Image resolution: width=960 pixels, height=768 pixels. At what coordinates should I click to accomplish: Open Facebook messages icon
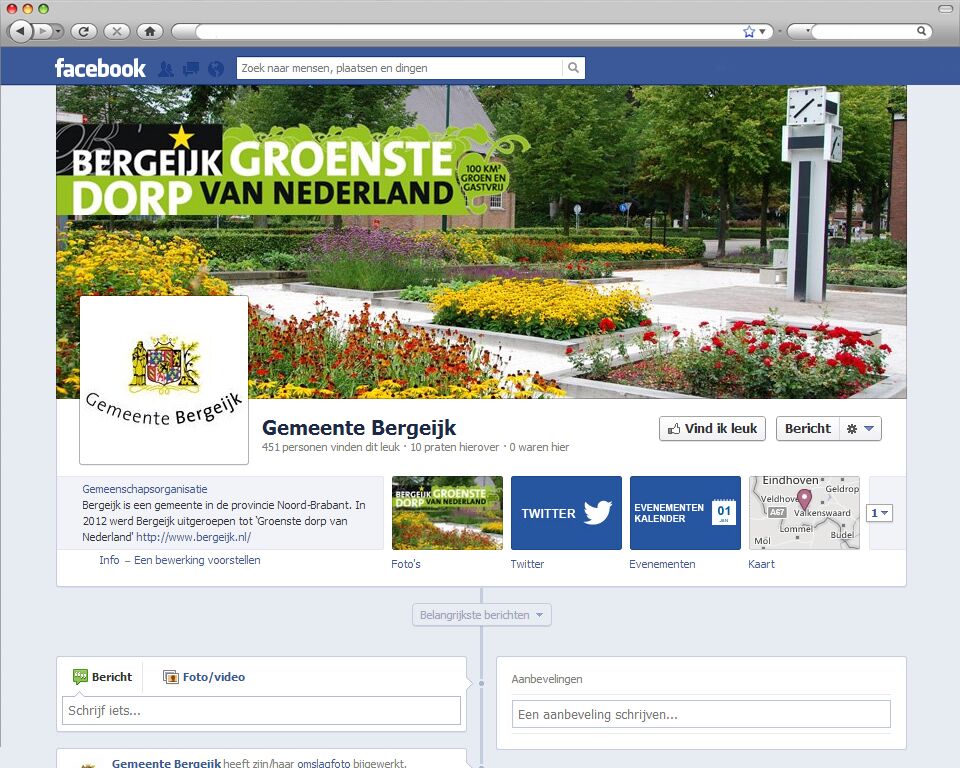[191, 69]
